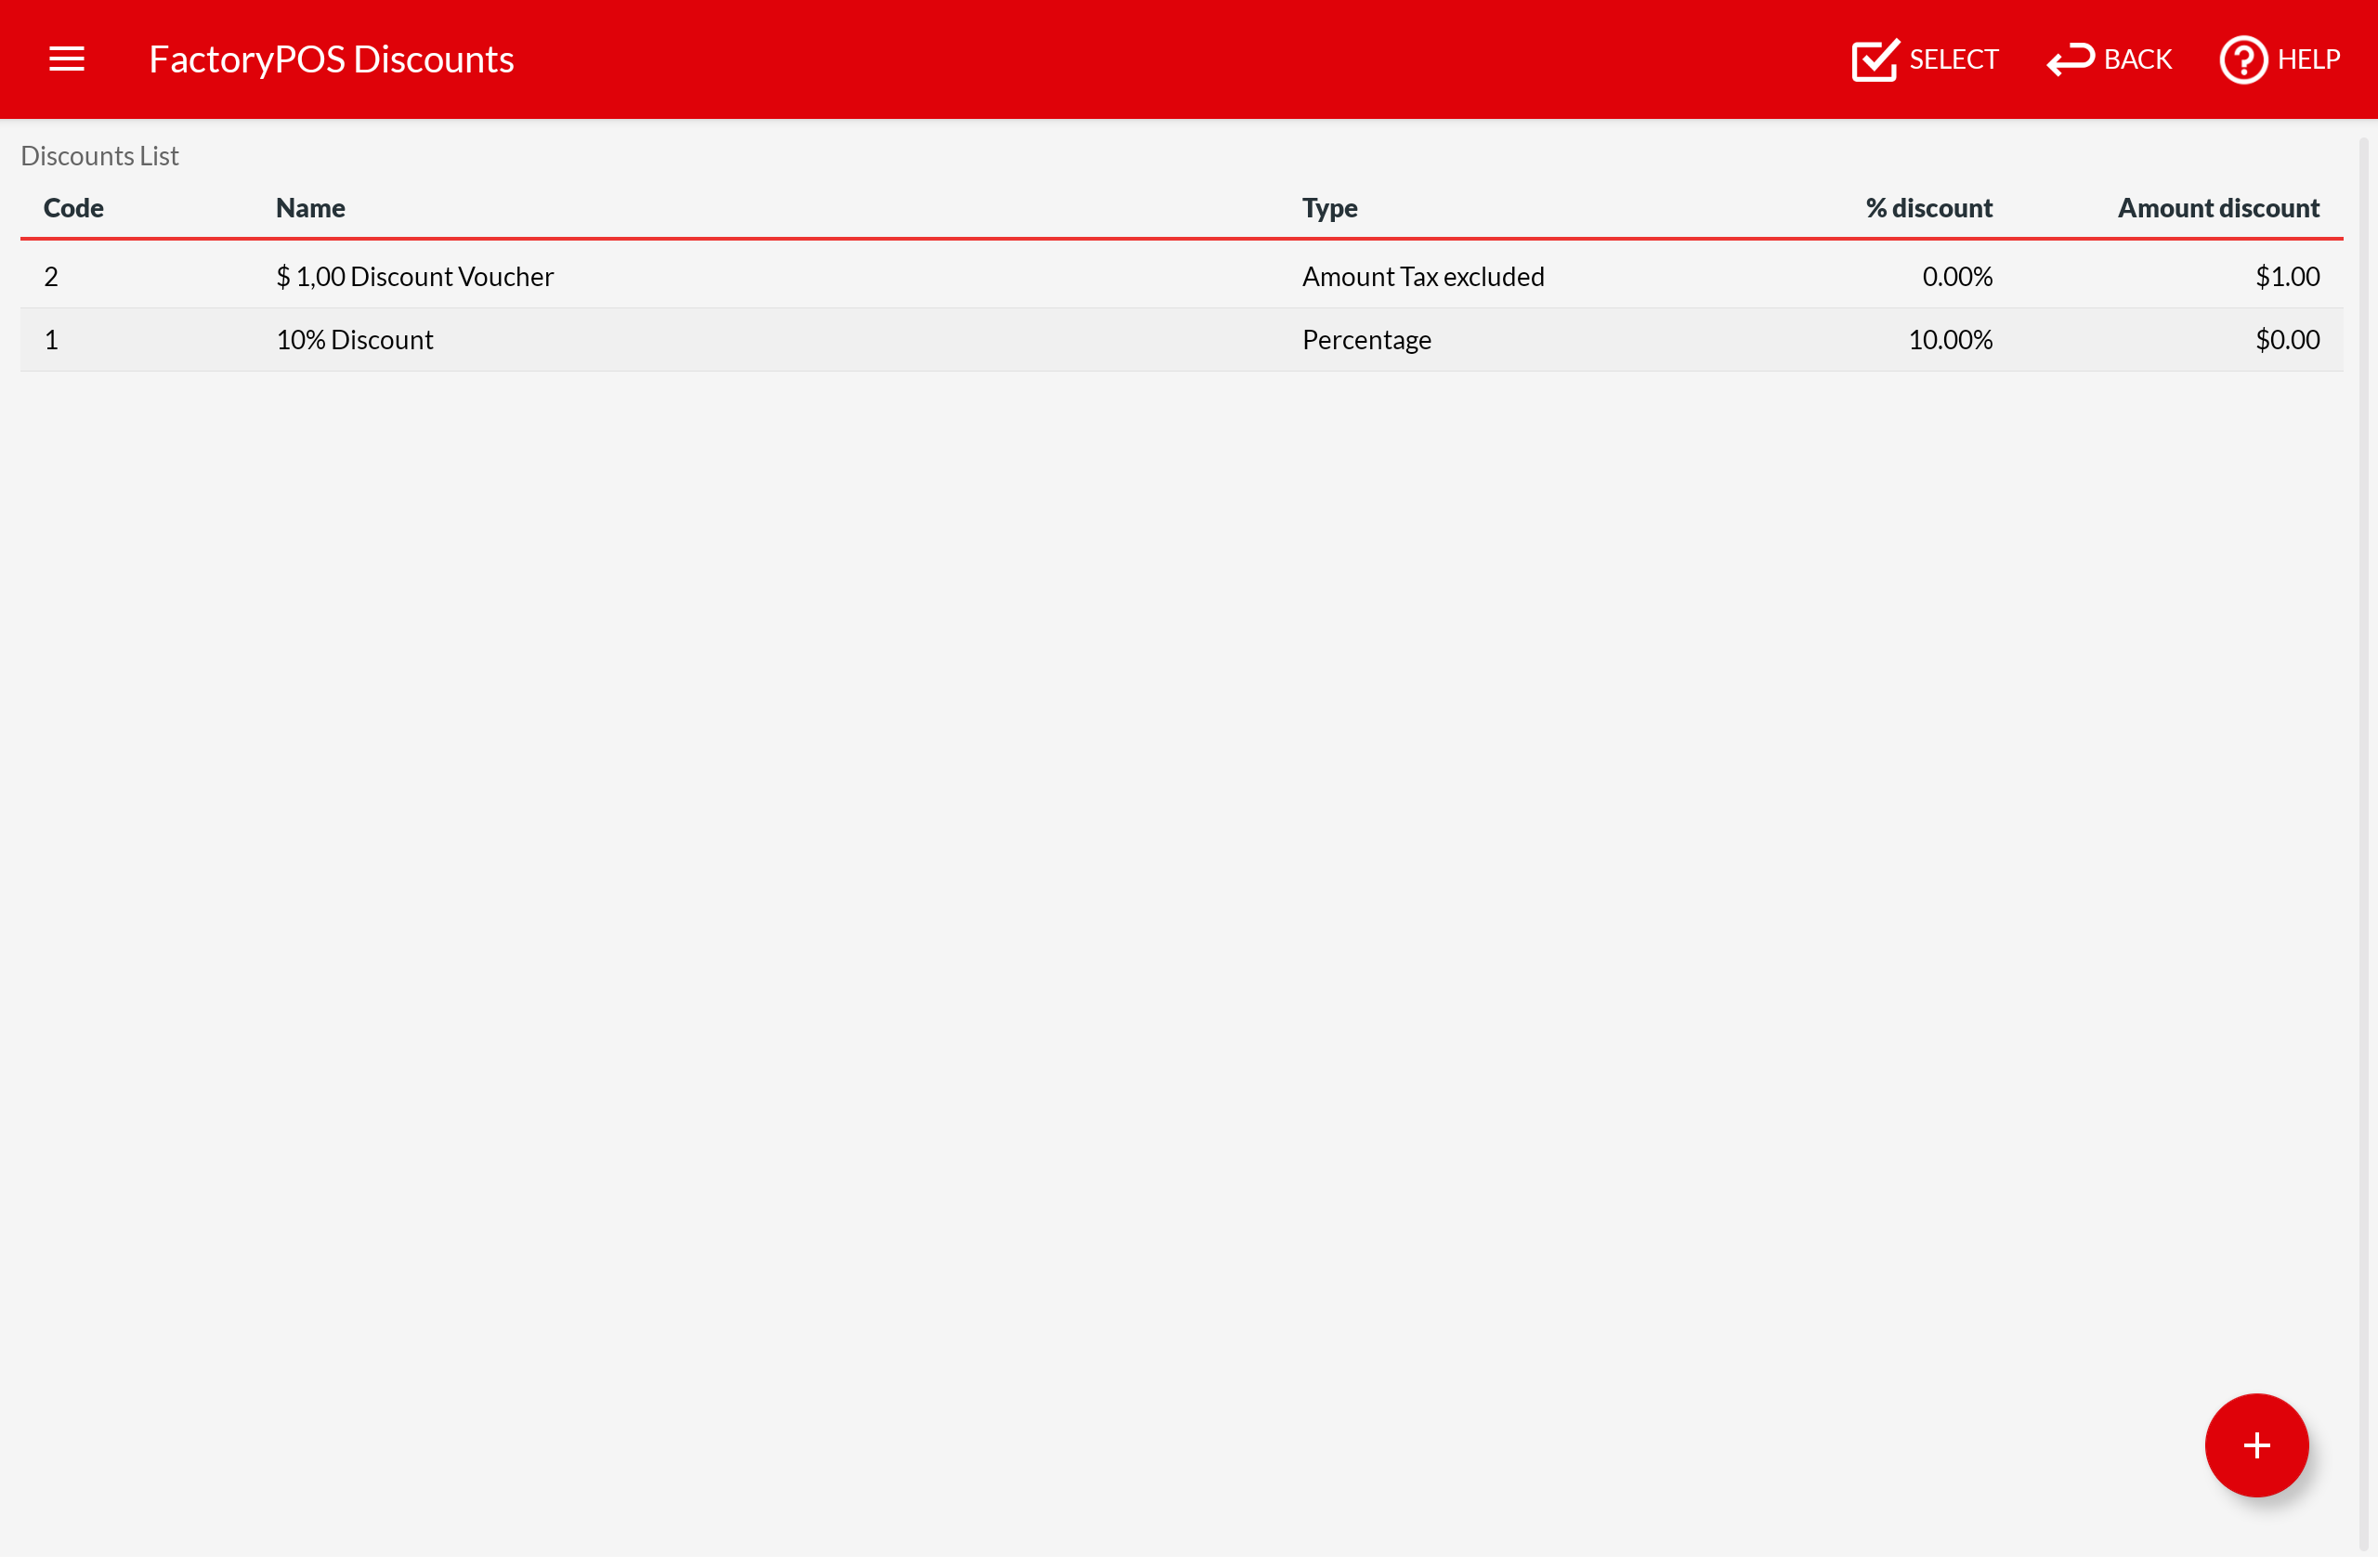This screenshot has width=2378, height=1568.
Task: Click the % discount column header
Action: click(1928, 208)
